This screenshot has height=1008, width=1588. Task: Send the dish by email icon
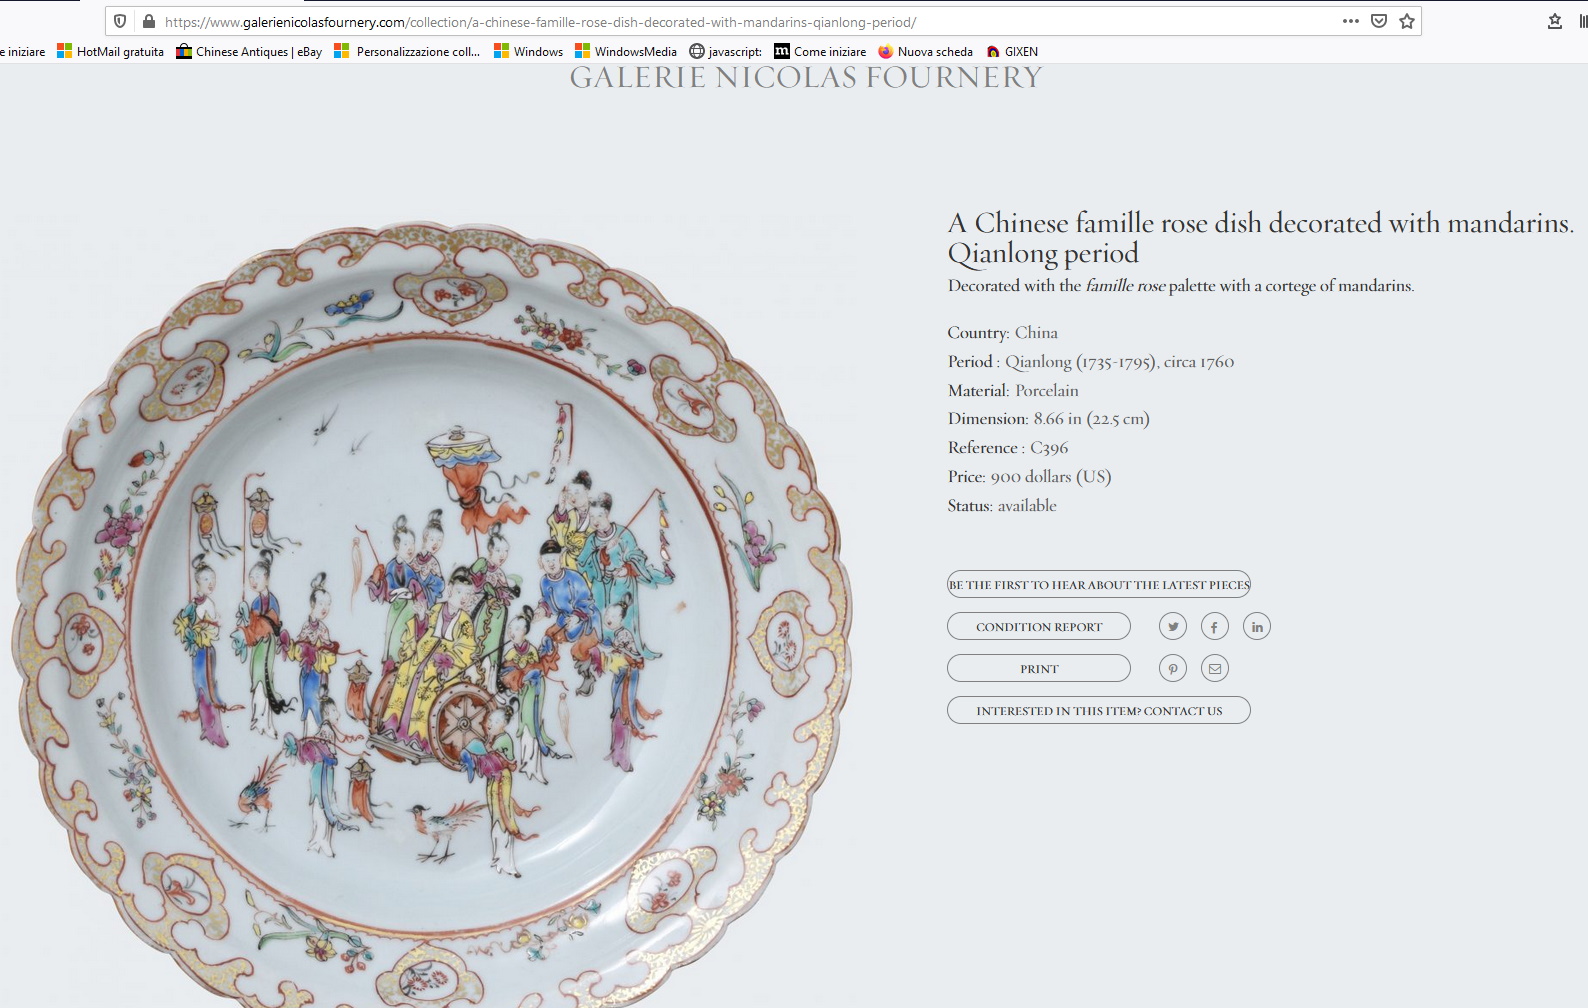click(x=1215, y=669)
